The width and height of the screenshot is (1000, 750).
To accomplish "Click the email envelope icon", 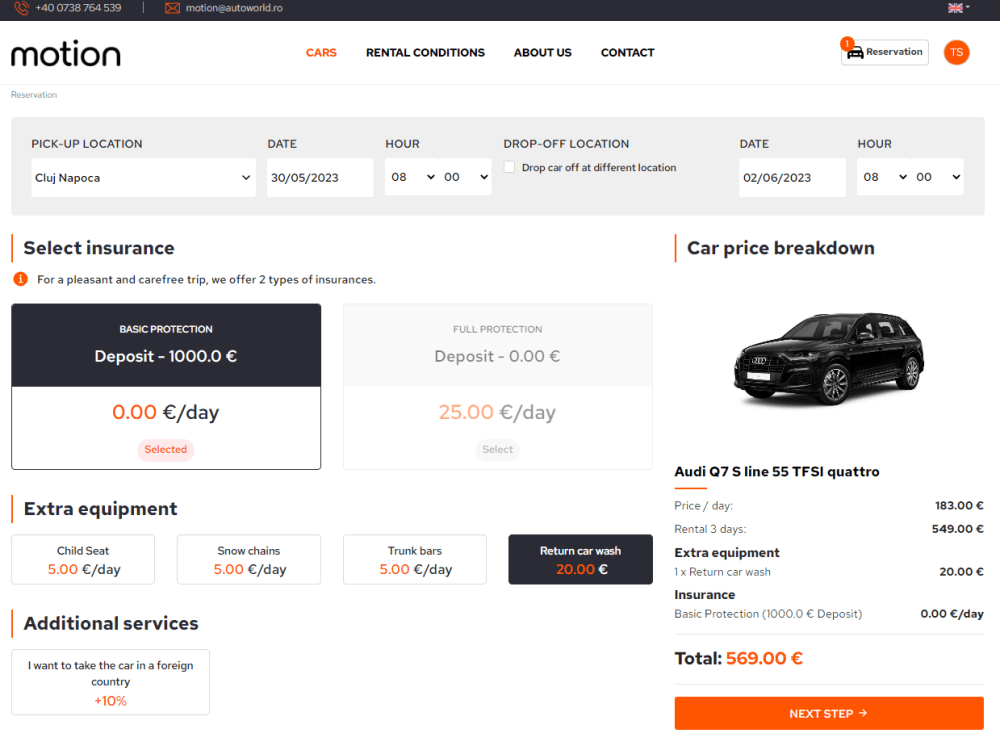I will point(172,8).
